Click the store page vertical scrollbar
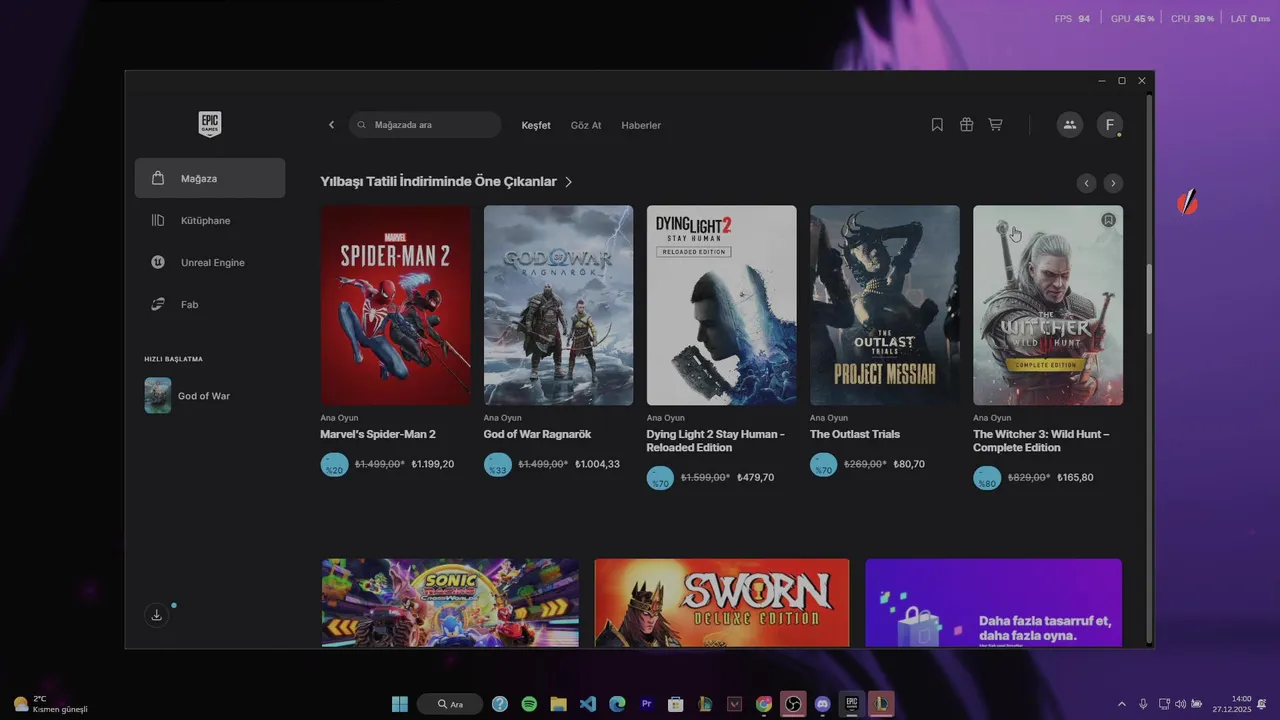The width and height of the screenshot is (1280, 720). (x=1149, y=299)
